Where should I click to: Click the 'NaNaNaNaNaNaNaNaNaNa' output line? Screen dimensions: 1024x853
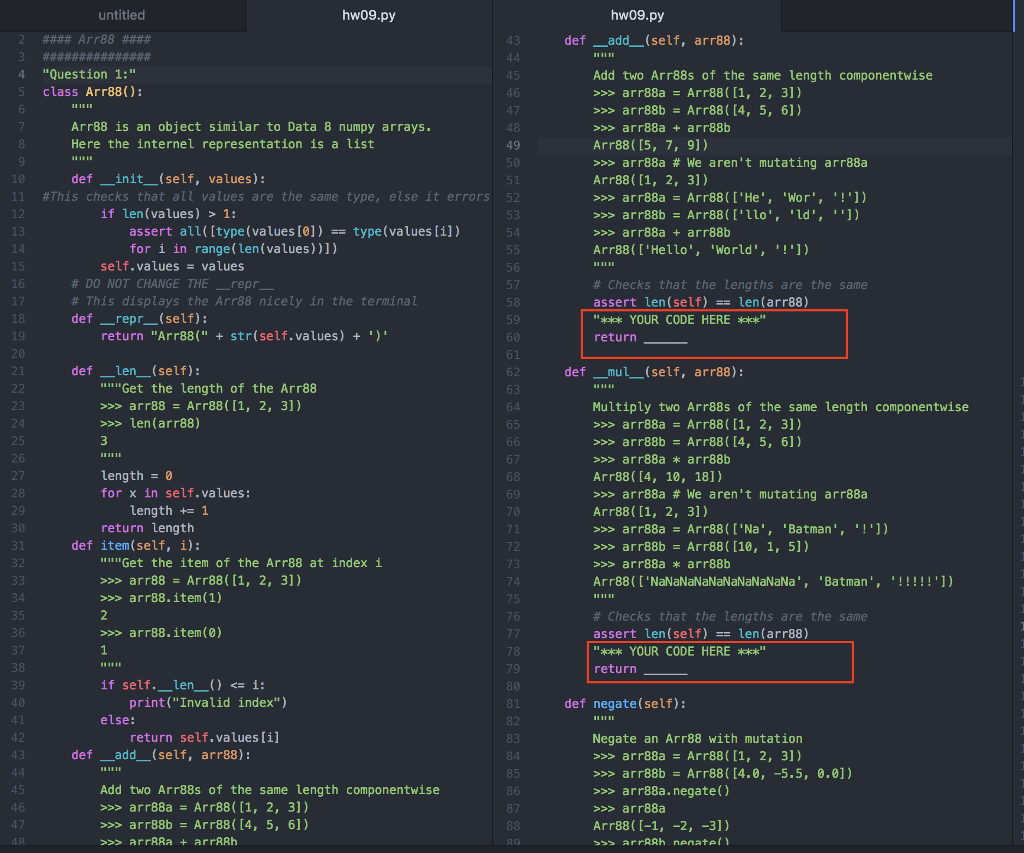pos(773,581)
